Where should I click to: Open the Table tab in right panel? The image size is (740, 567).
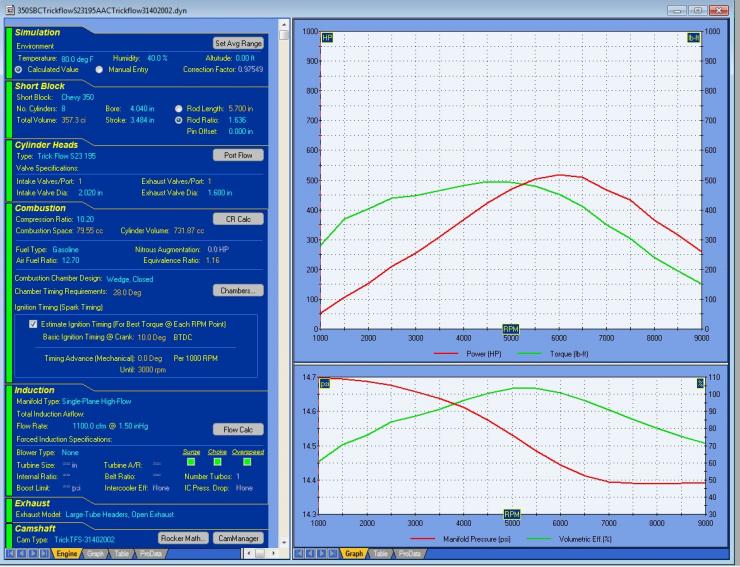click(x=380, y=554)
